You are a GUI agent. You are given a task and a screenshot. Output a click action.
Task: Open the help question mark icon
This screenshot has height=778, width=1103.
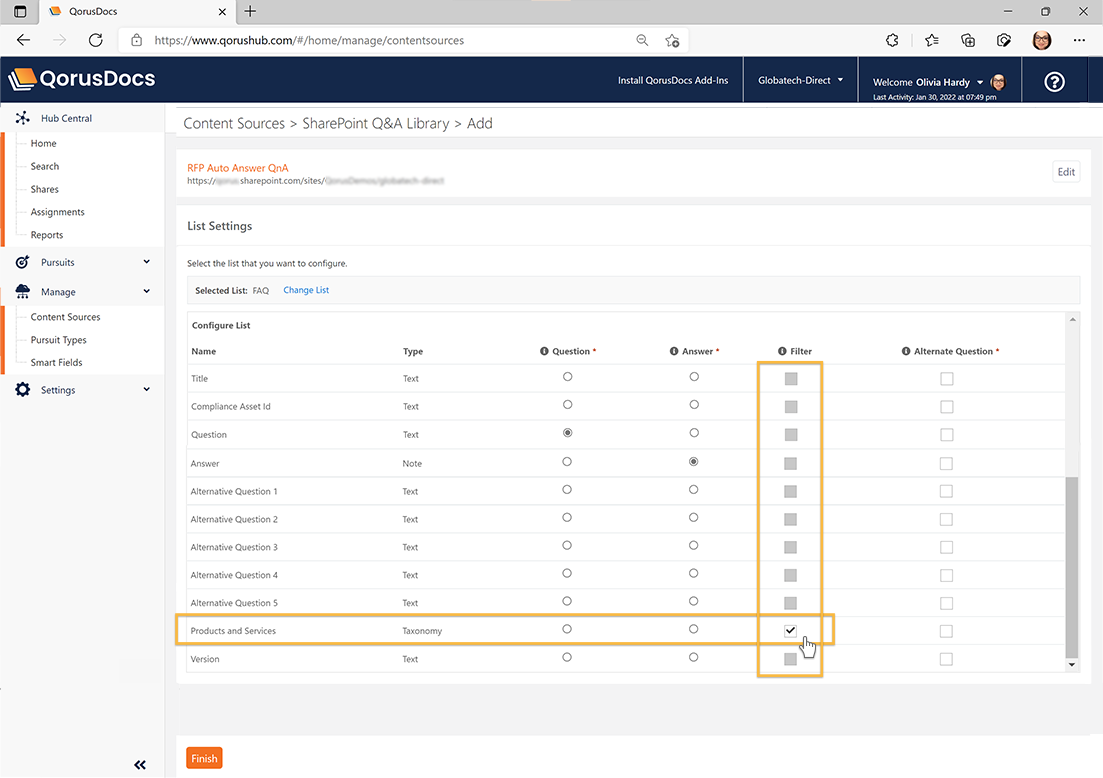click(1054, 82)
